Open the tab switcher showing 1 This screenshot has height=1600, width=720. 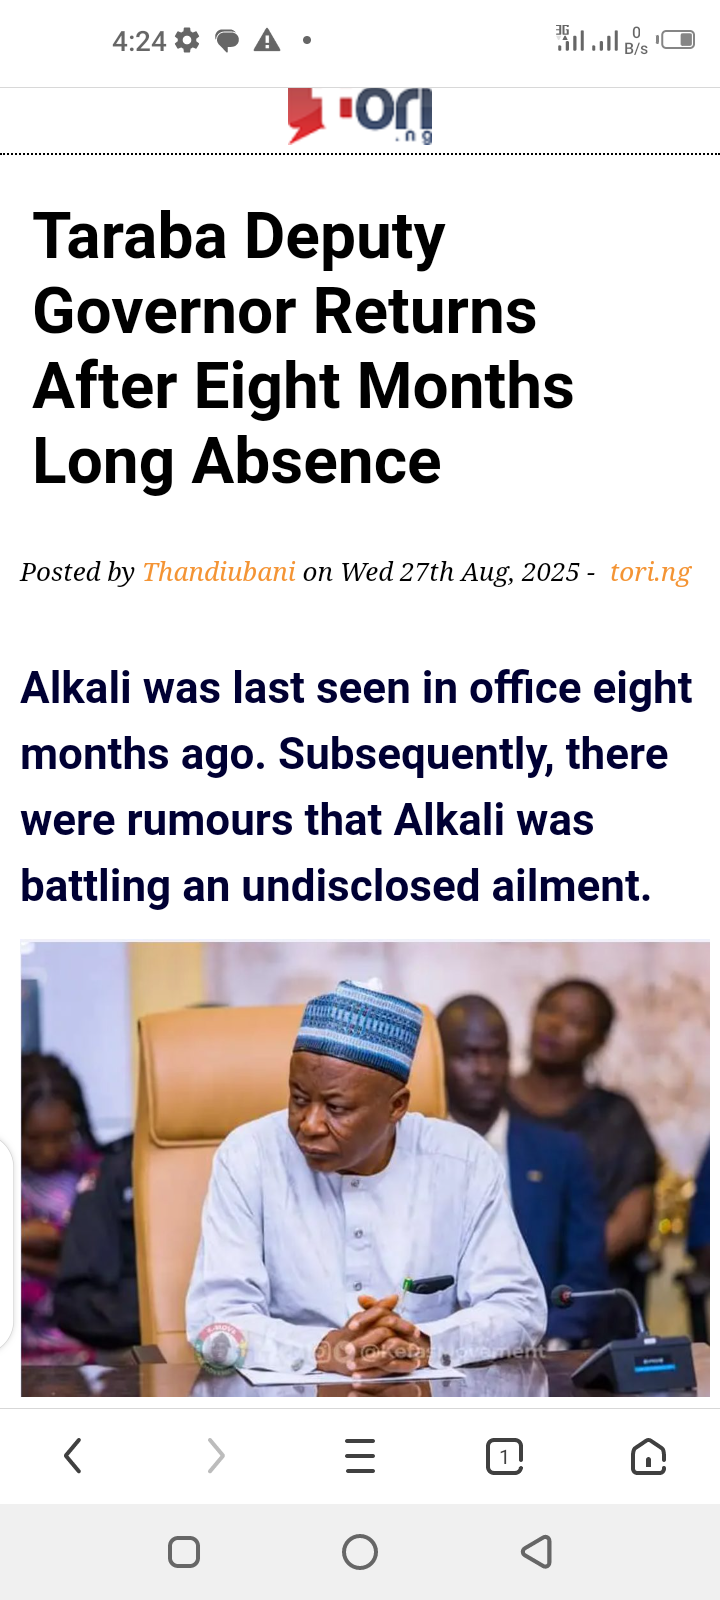504,1456
